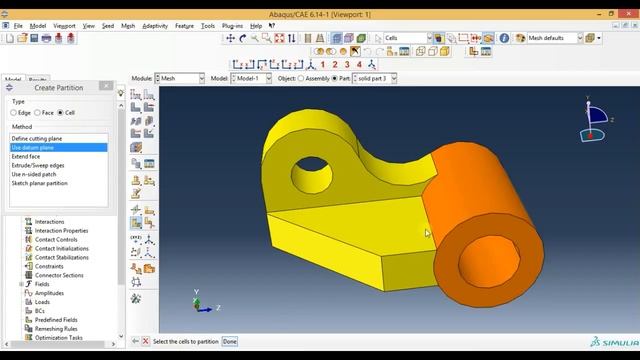
Task: Switch render style to wireframe
Action: pos(337,38)
